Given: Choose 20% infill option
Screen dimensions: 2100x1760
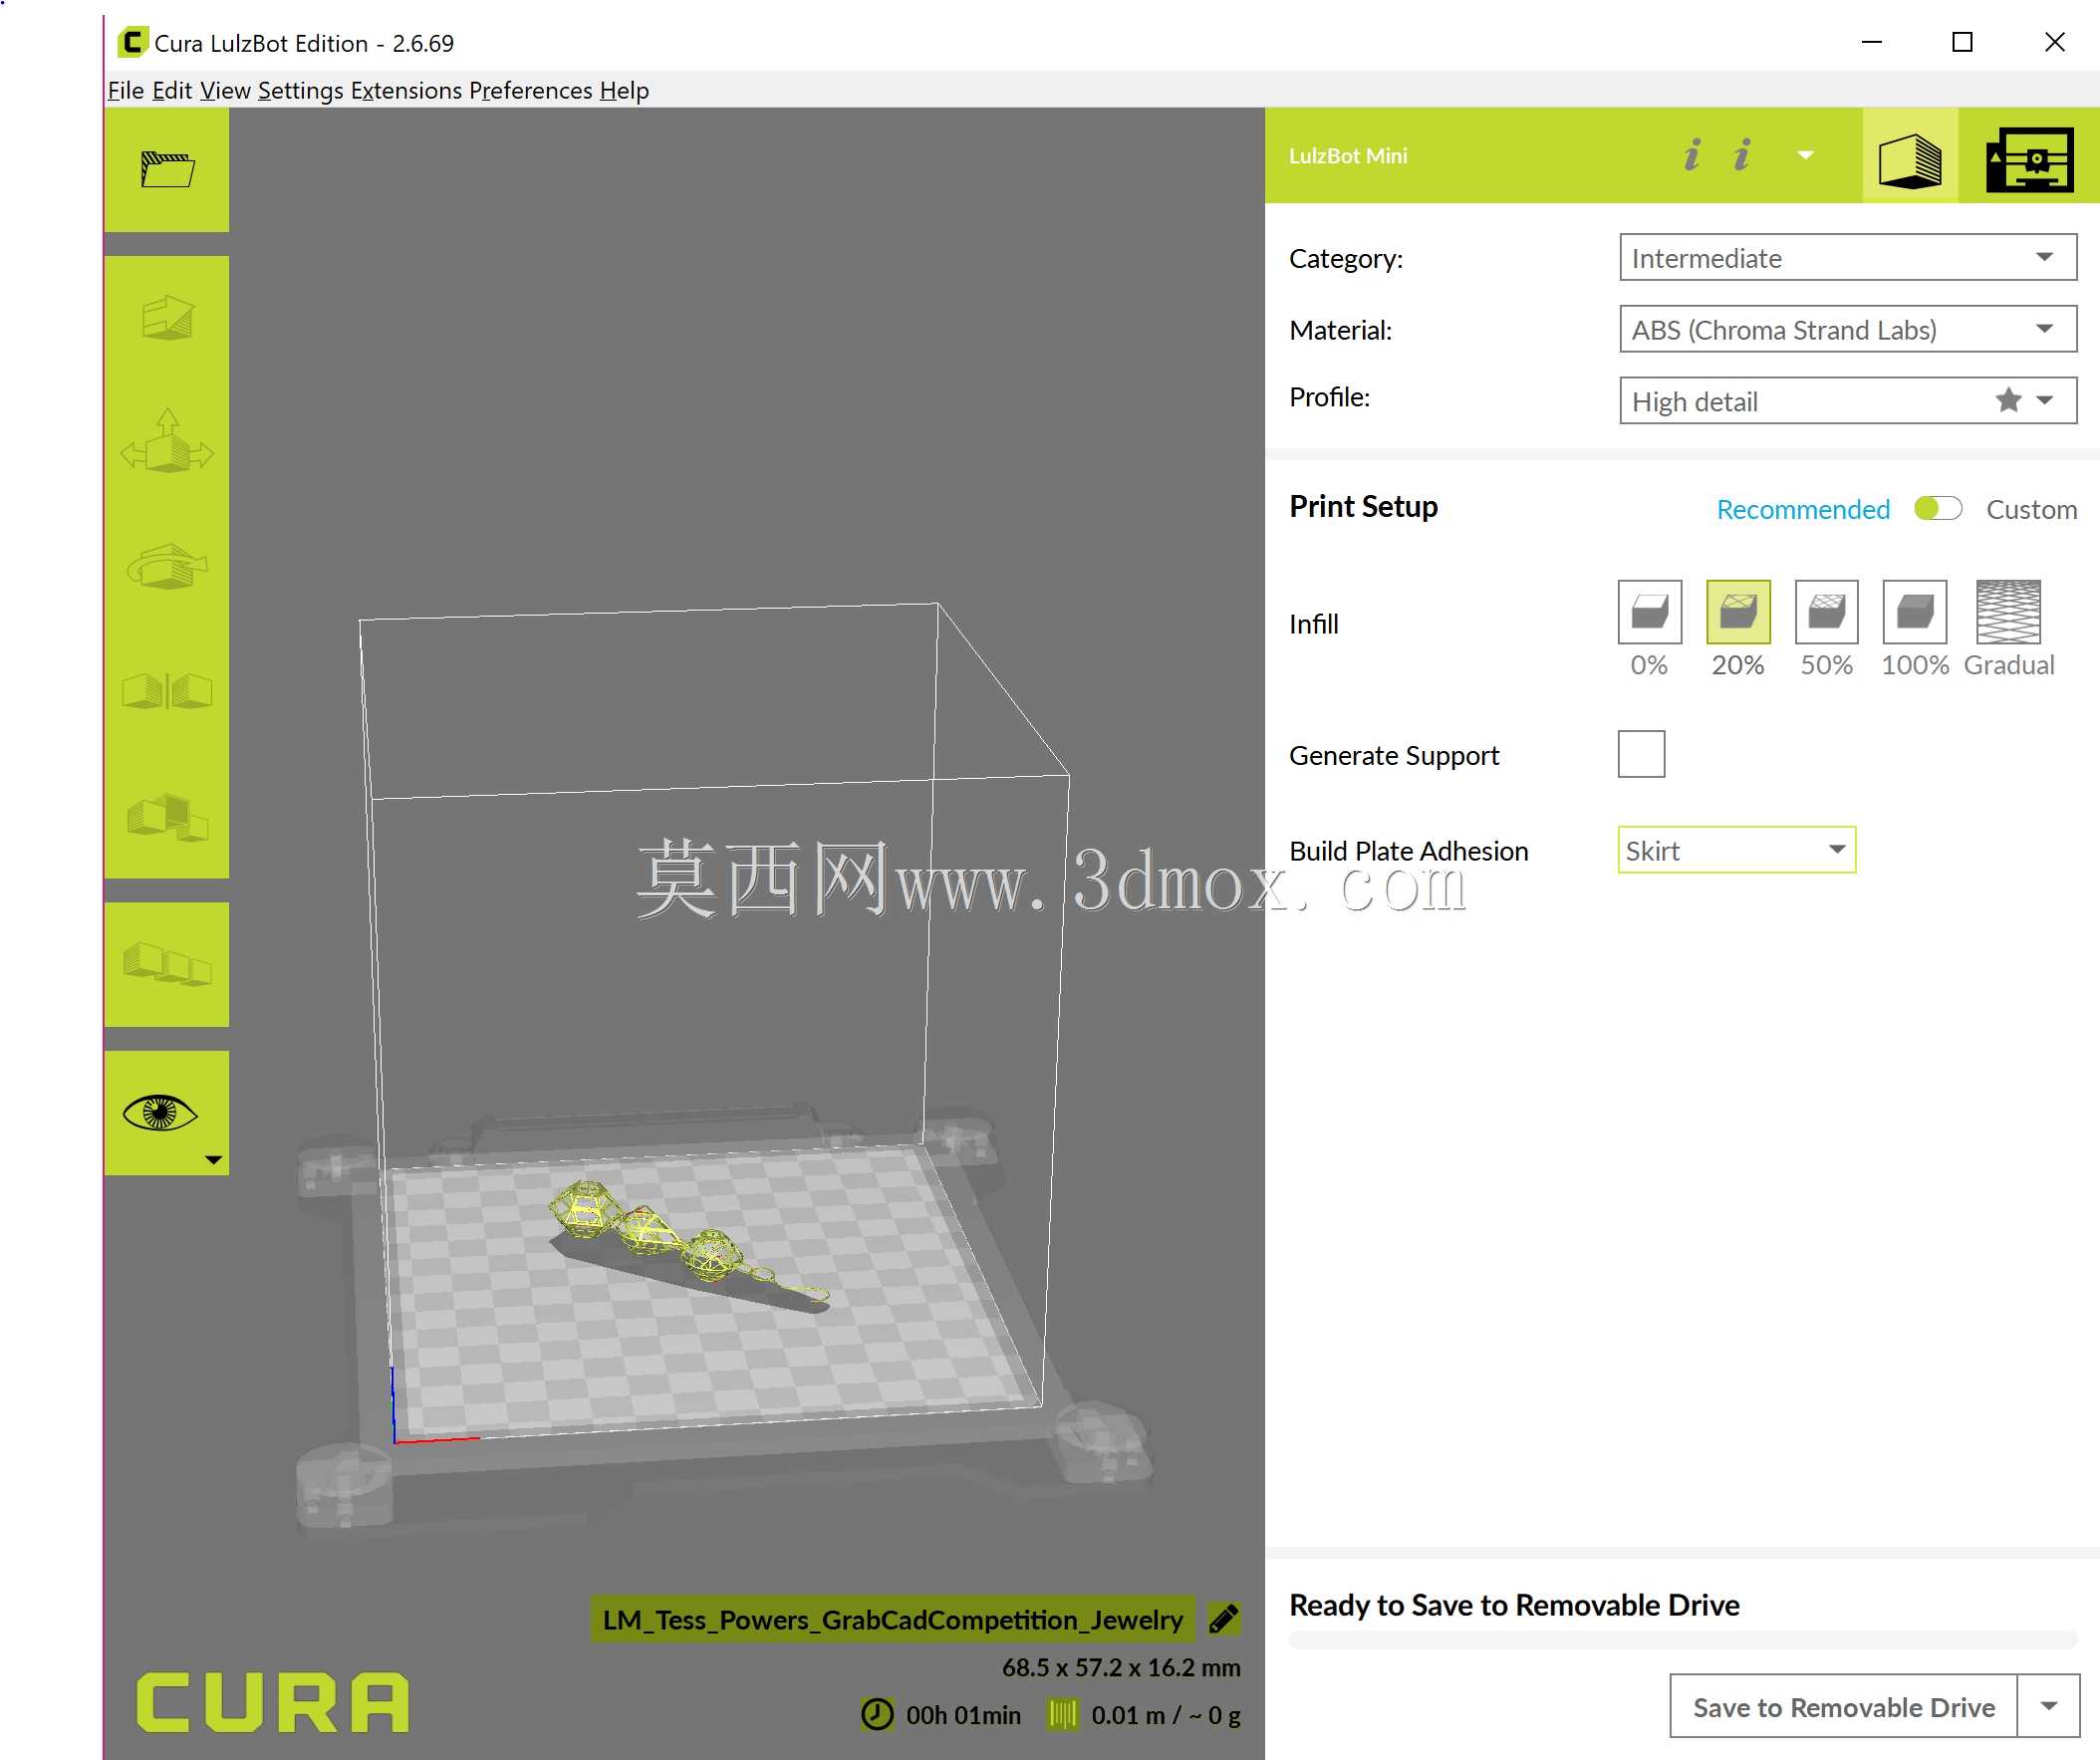Looking at the screenshot, I should click(x=1738, y=612).
